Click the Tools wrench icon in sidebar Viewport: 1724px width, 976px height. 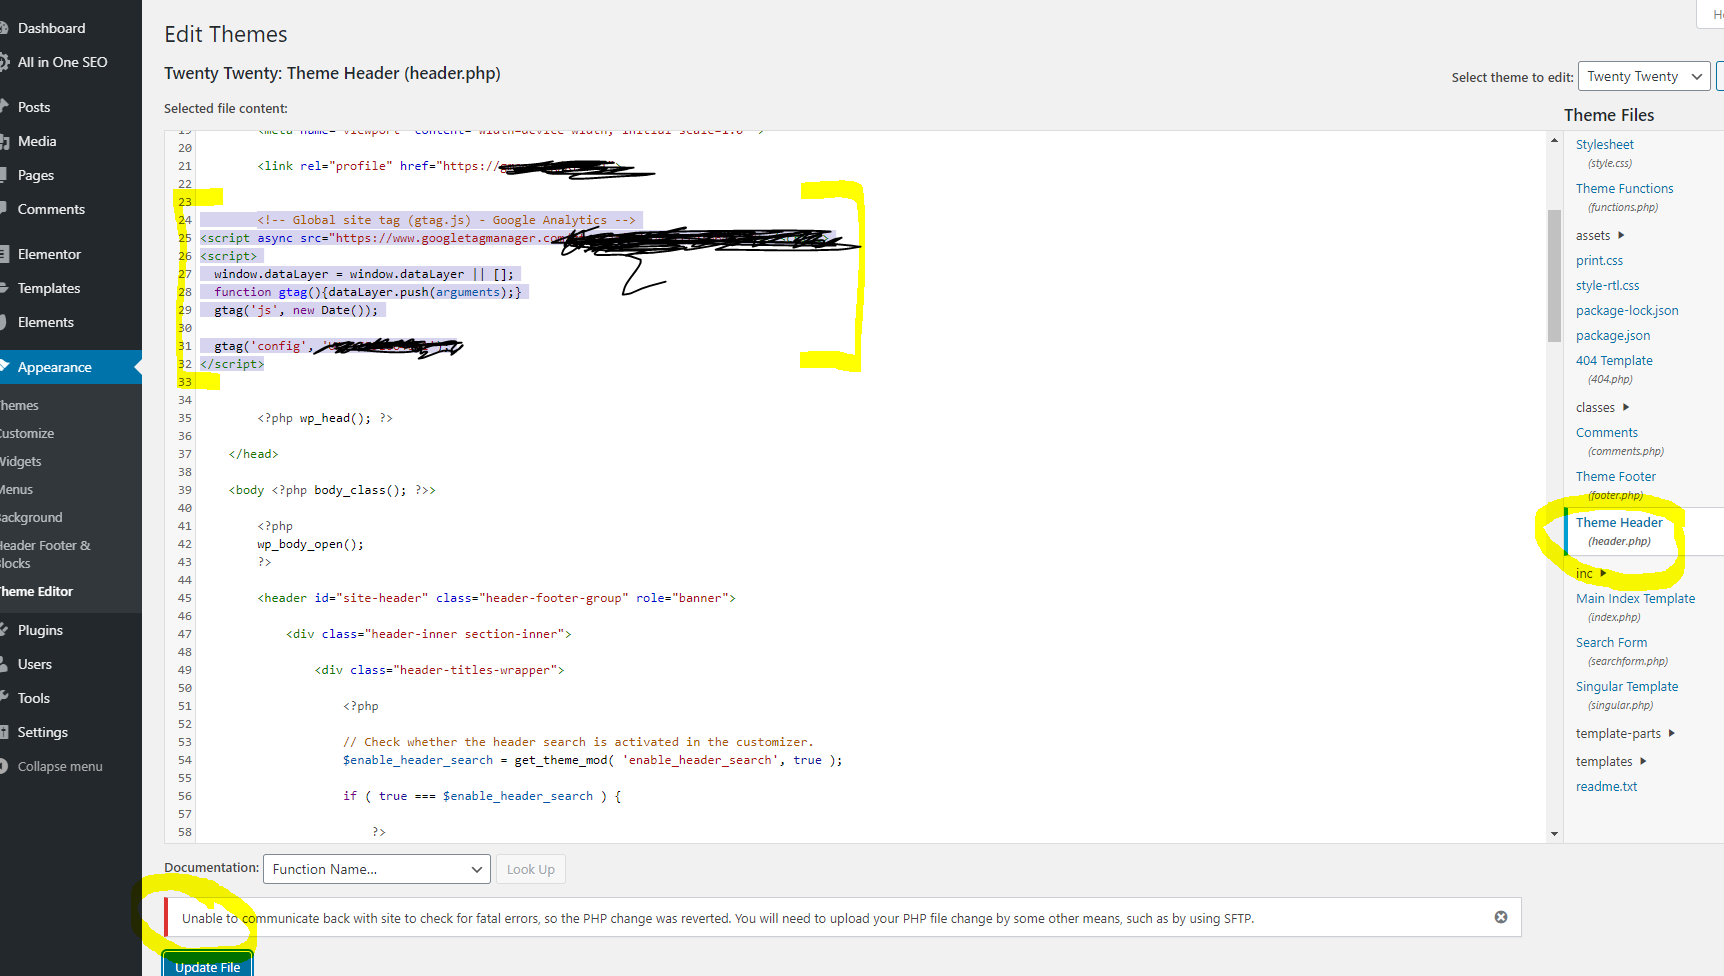(4, 698)
